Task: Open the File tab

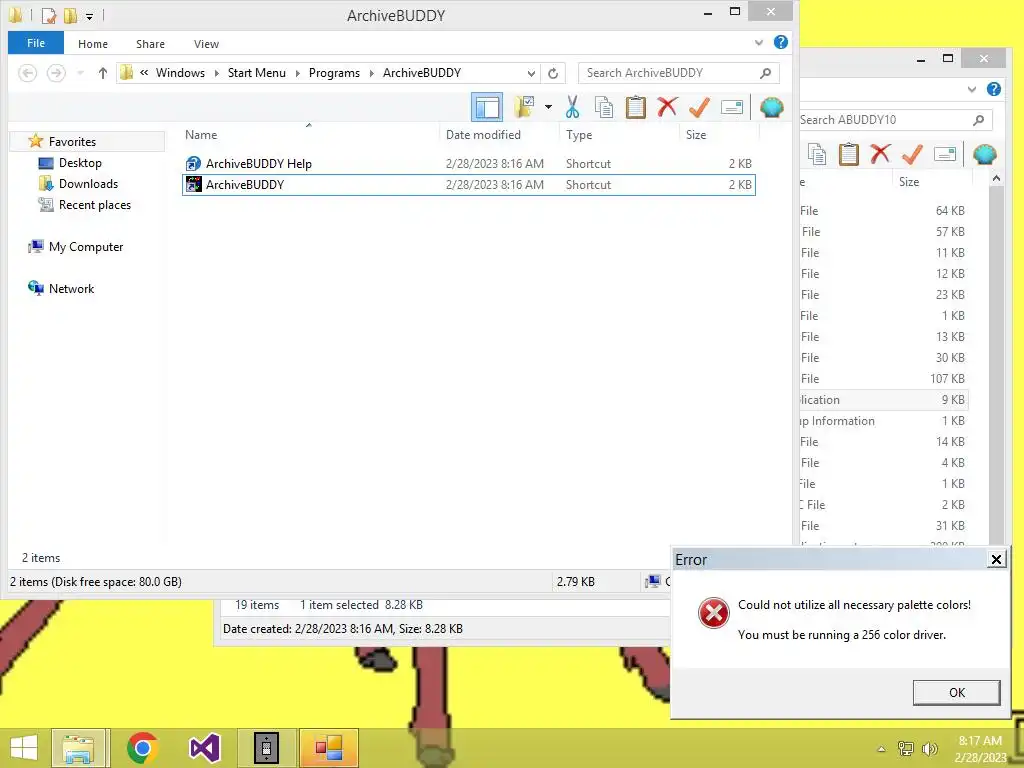Action: (36, 43)
